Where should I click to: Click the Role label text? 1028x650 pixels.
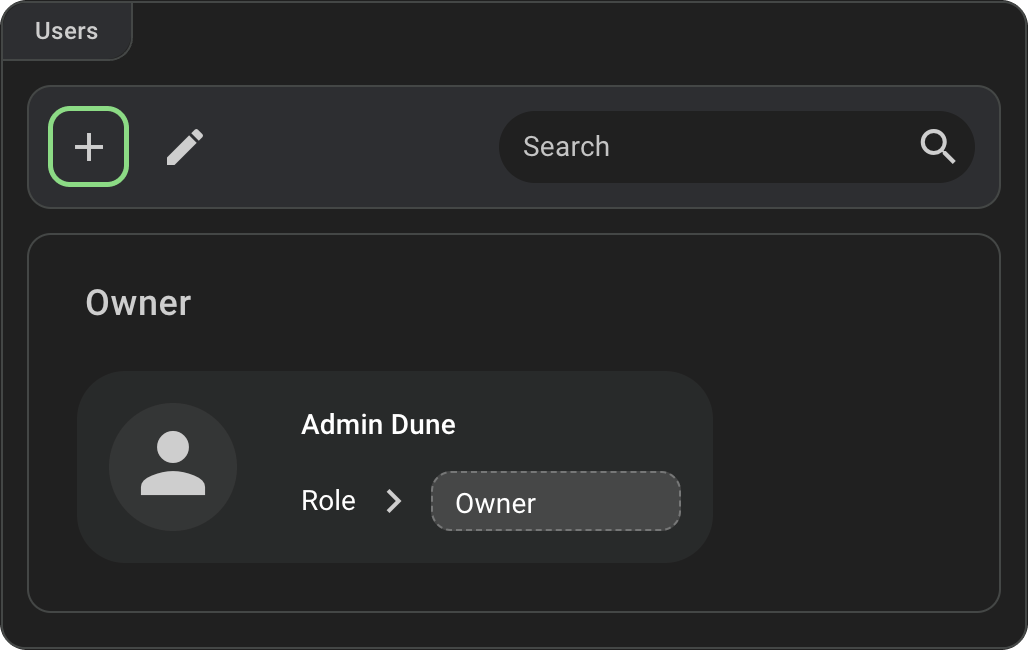coord(328,501)
